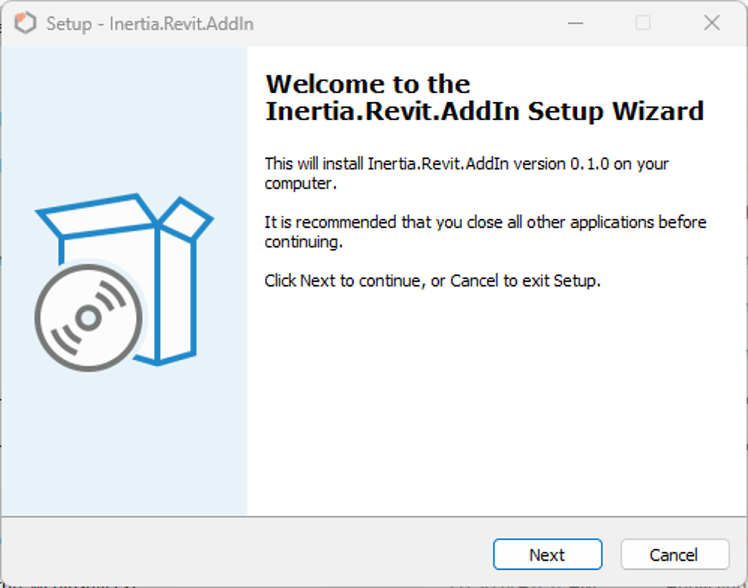Viewport: 748px width, 588px height.
Task: Click the light blue sidebar above the box
Action: (124, 119)
